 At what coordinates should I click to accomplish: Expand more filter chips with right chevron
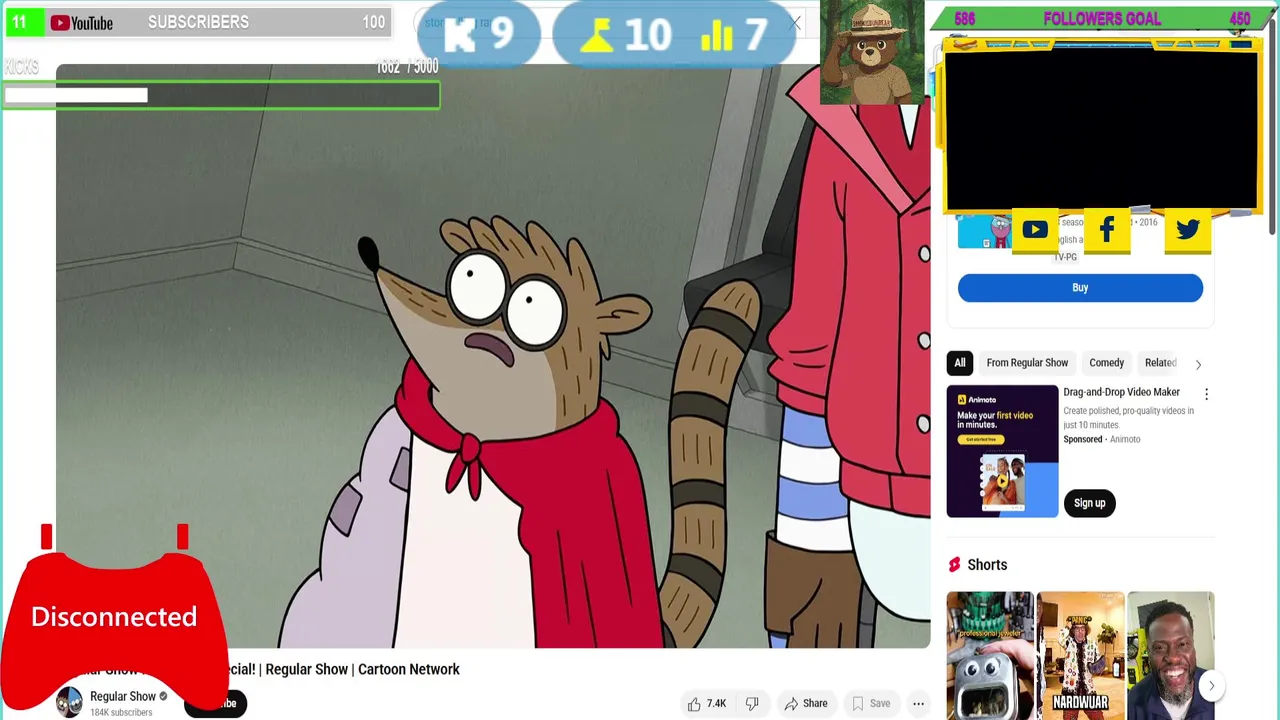click(1198, 364)
